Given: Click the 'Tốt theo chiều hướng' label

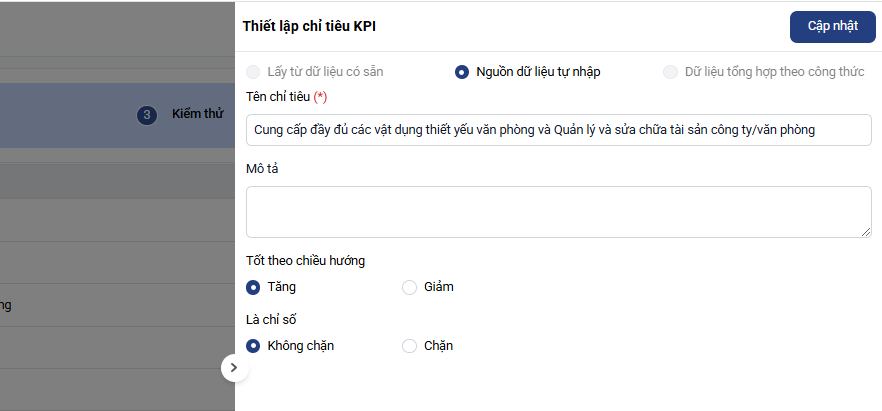Looking at the screenshot, I should click(305, 261).
